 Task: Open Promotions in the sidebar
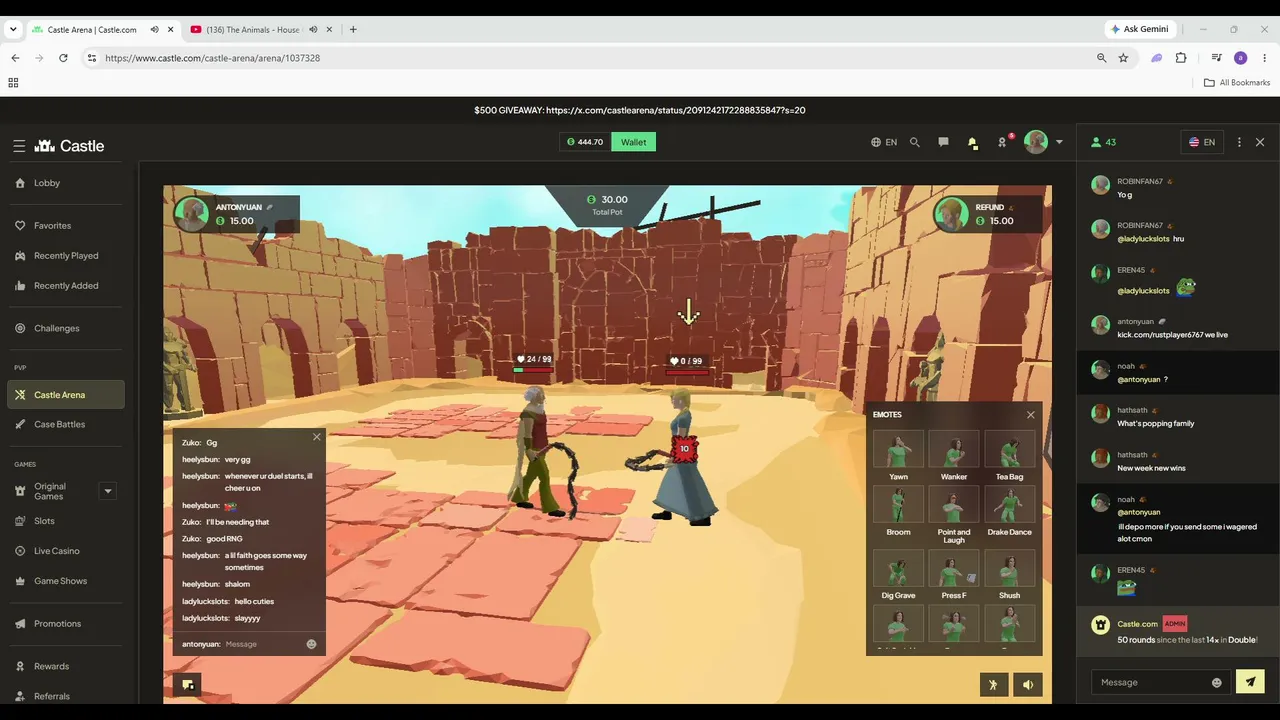(57, 624)
